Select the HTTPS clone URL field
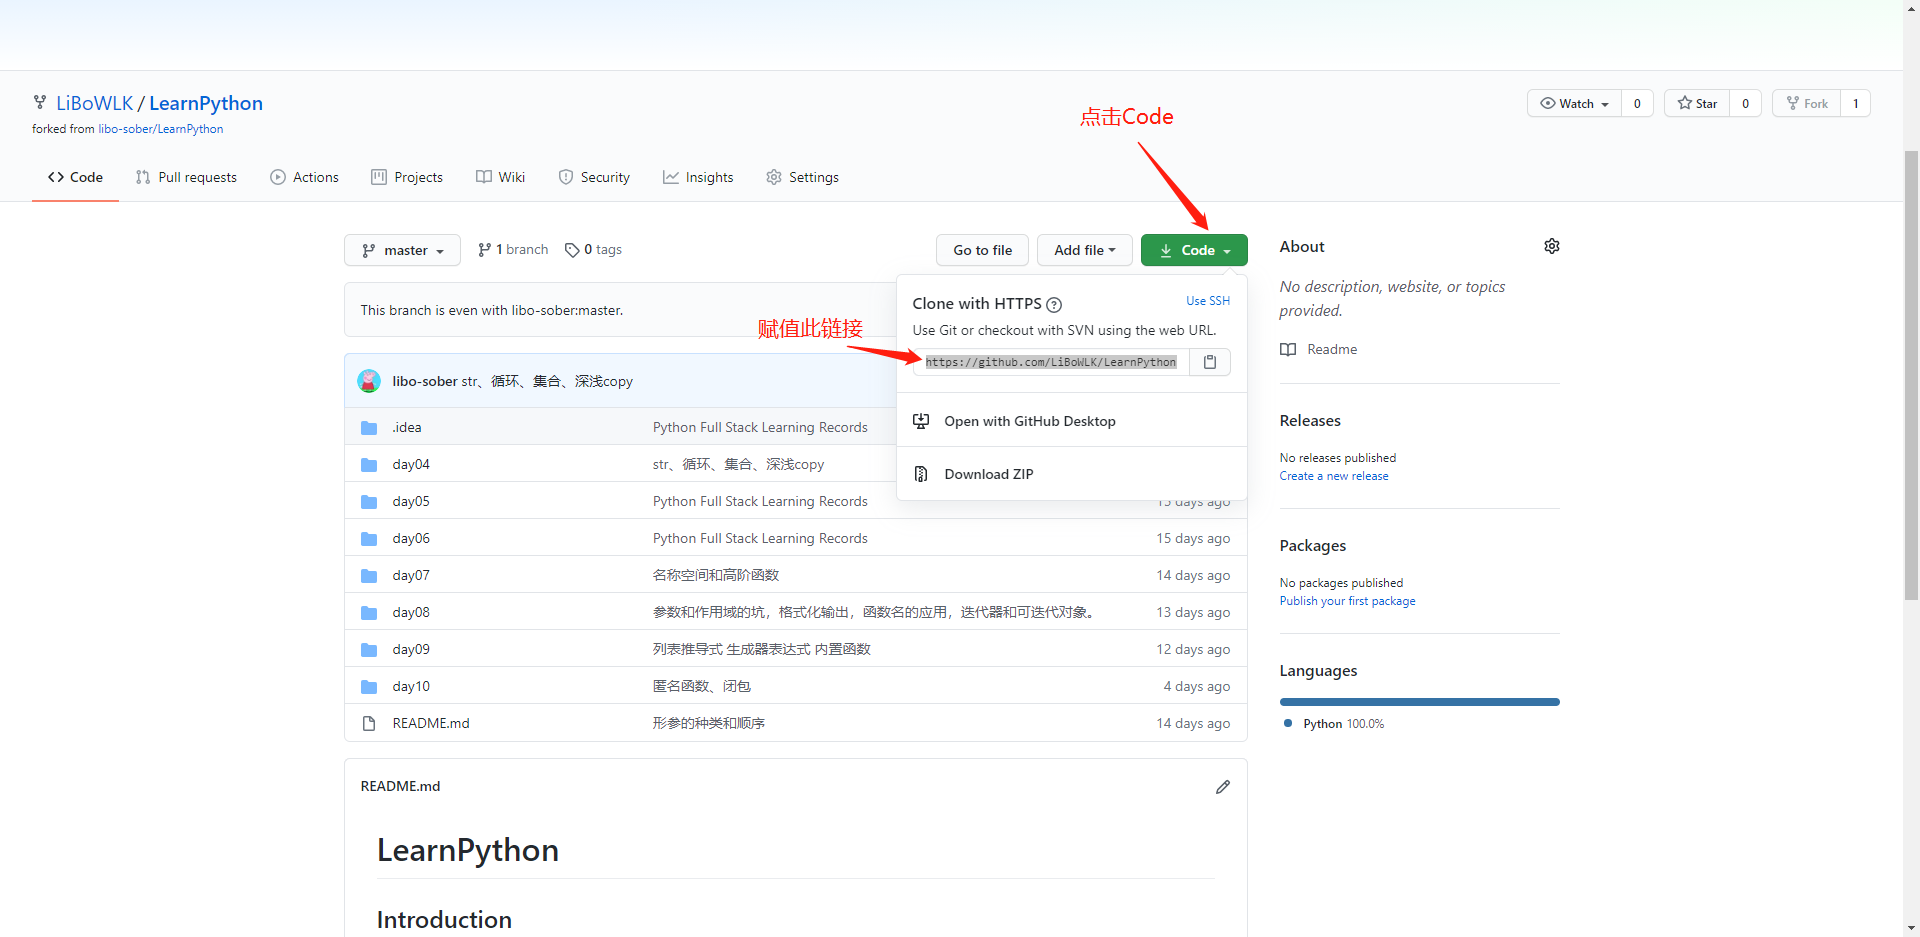Image resolution: width=1920 pixels, height=937 pixels. tap(1051, 362)
